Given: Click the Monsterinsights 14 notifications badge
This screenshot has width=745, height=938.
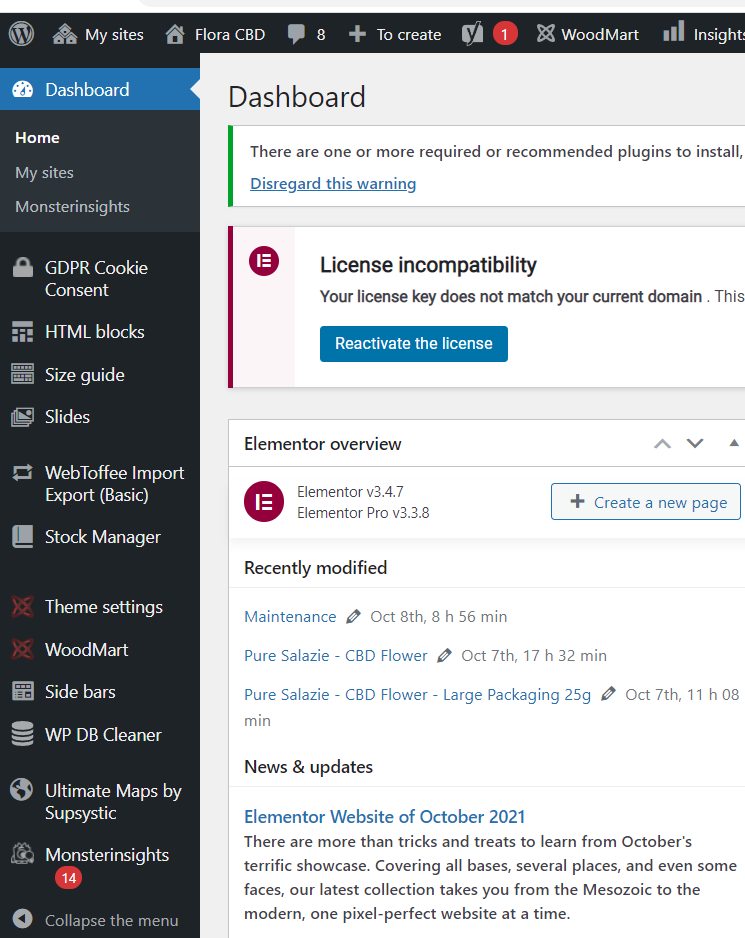Looking at the screenshot, I should click(69, 878).
